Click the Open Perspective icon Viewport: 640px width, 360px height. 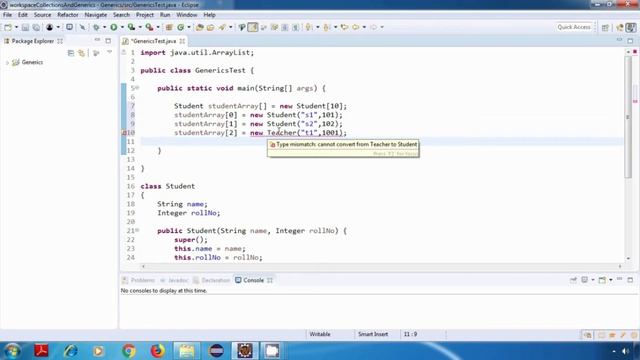pyautogui.click(x=605, y=27)
